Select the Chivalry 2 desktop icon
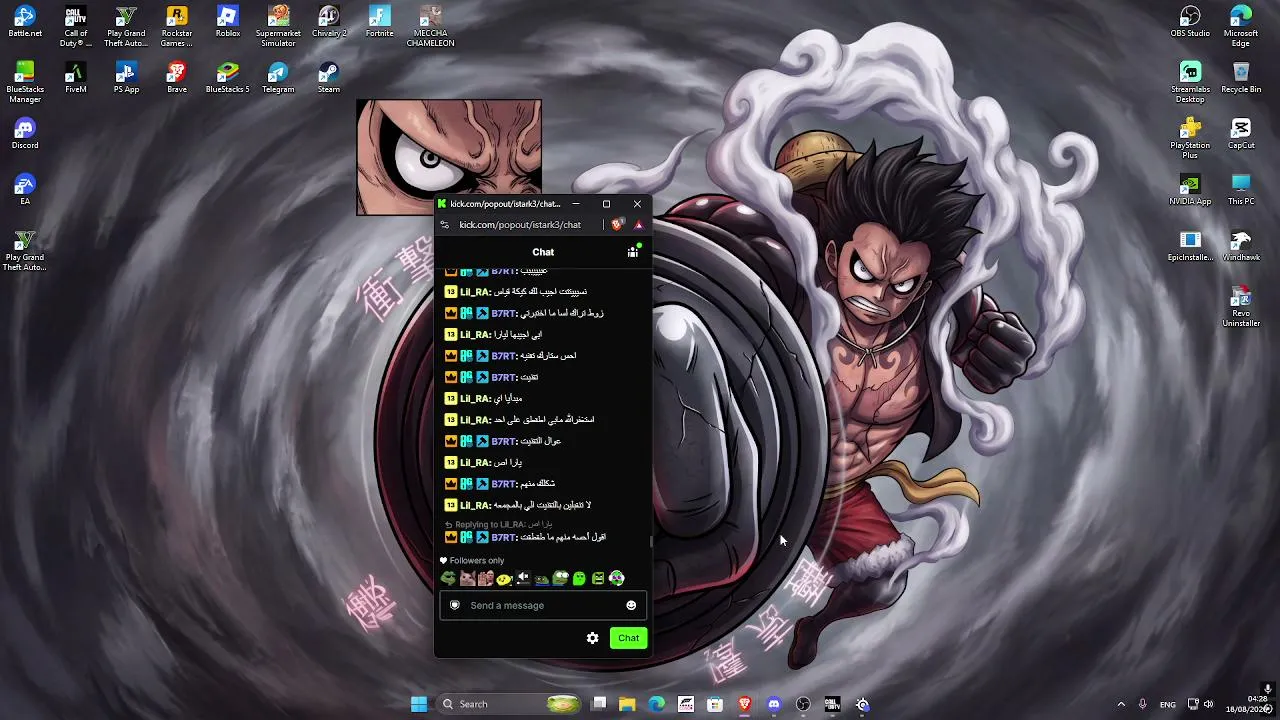Screen dimensions: 1280x720 point(329,23)
